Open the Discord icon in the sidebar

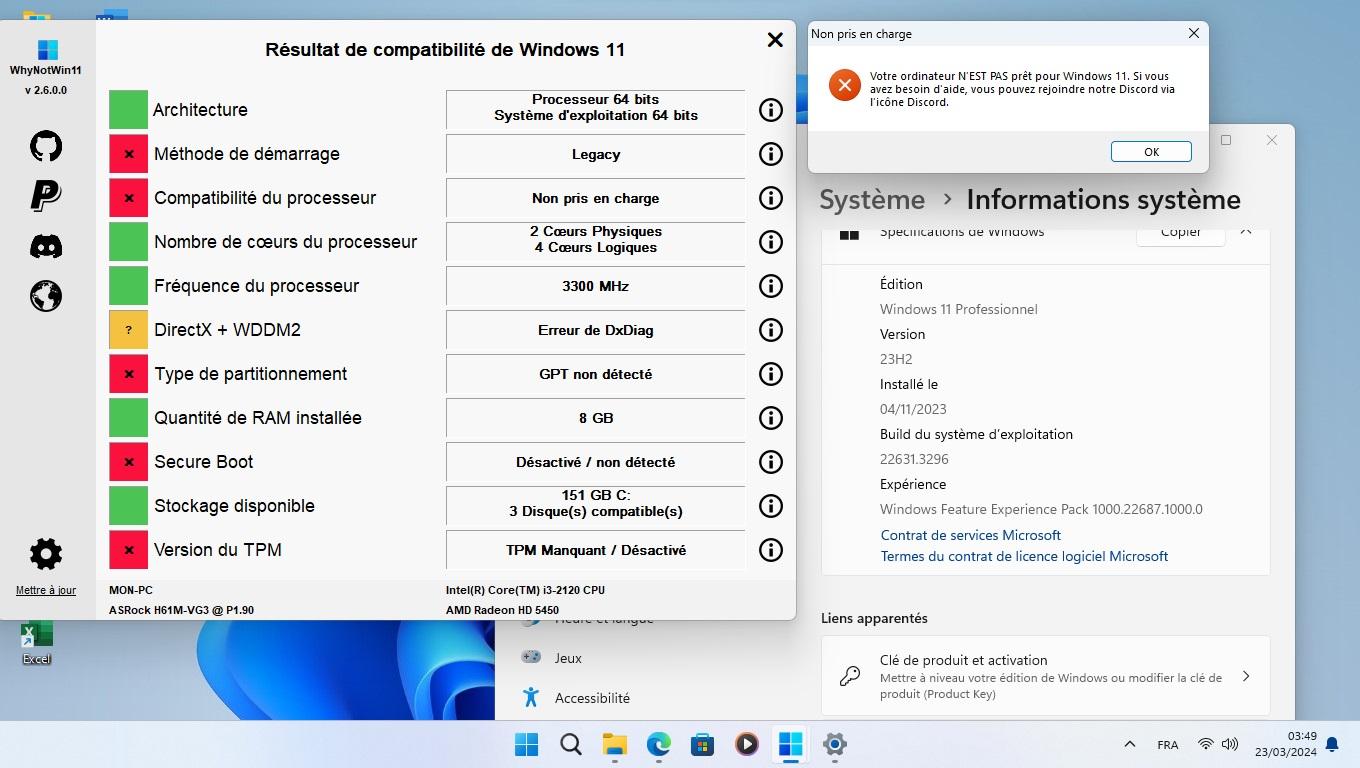pos(46,246)
